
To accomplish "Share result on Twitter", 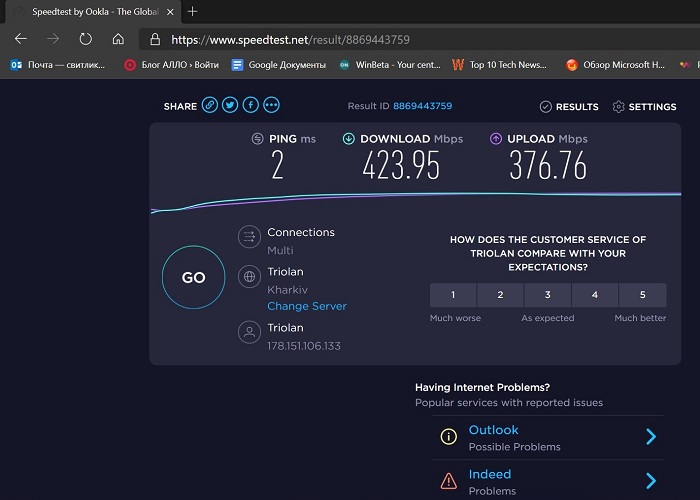I will [230, 105].
